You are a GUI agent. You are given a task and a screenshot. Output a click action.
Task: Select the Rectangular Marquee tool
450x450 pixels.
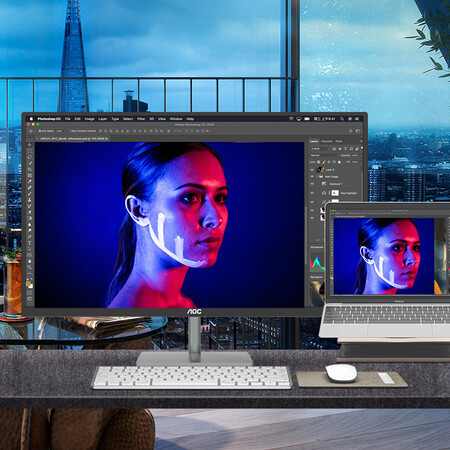click(30, 151)
